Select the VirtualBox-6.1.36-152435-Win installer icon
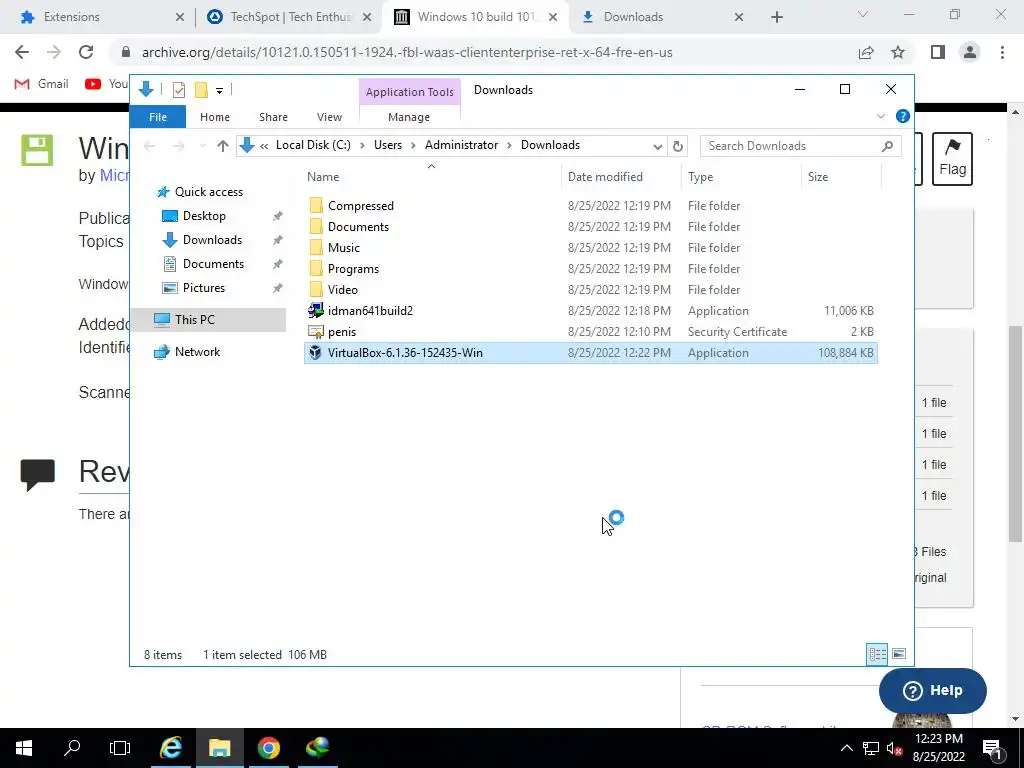Screen dimensions: 1024x768 coord(315,353)
